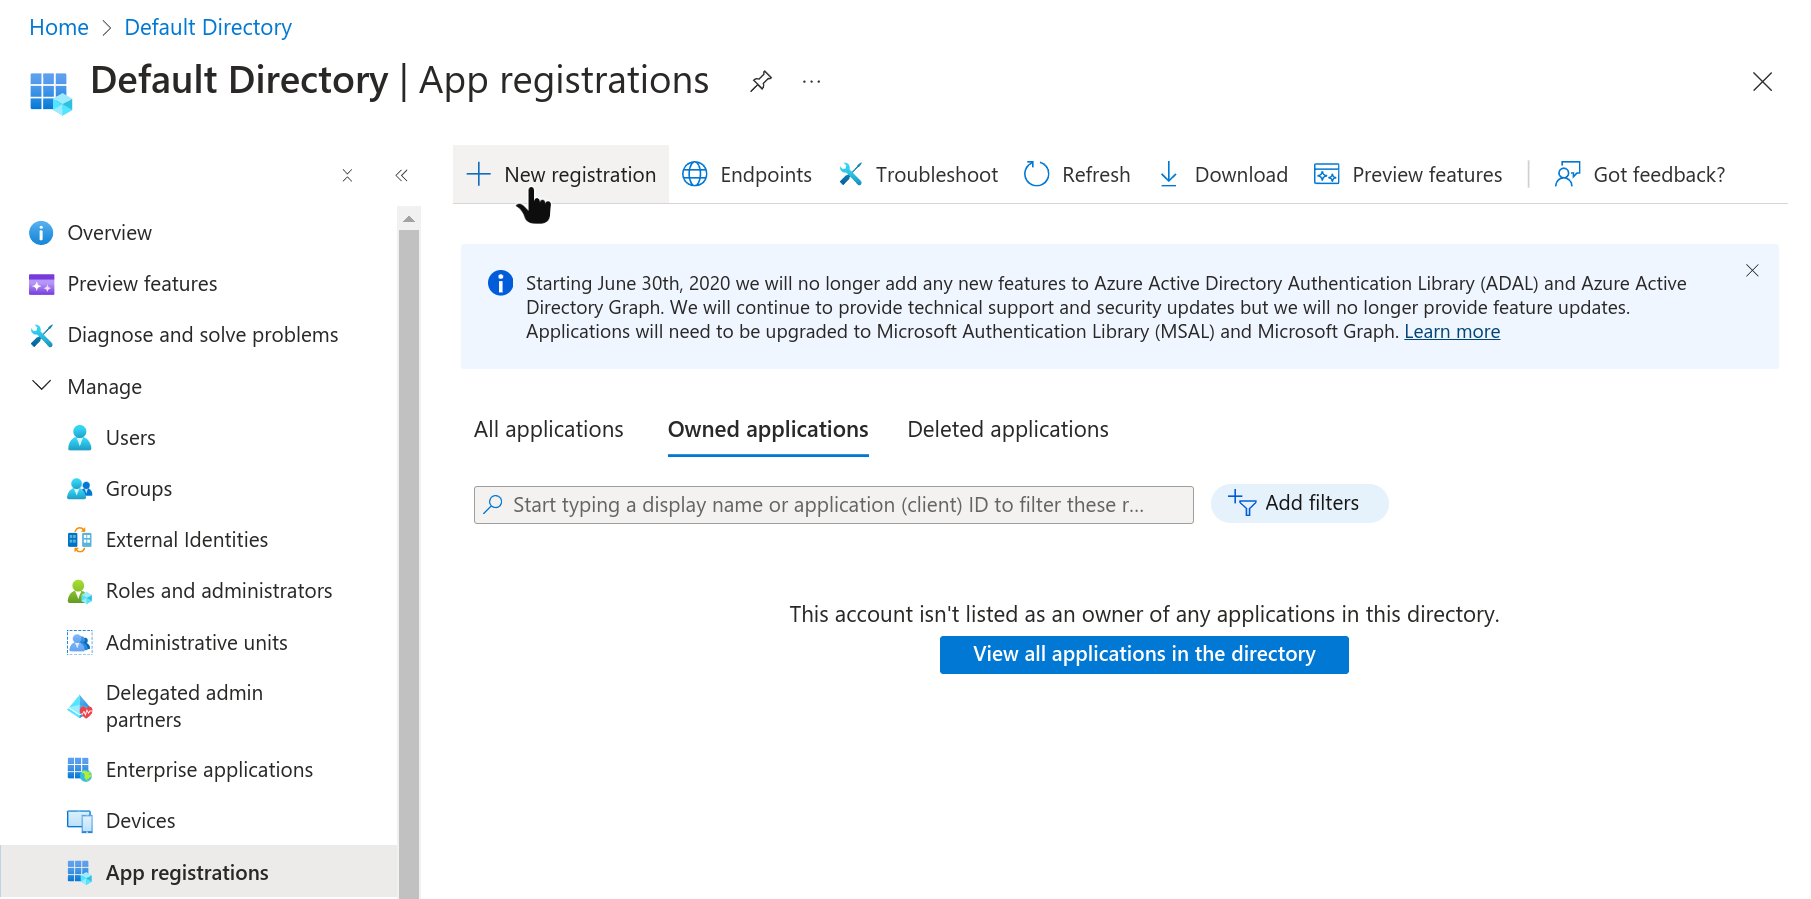Click the Endpoints globe icon
Screen dimensions: 1811x899
pos(695,174)
